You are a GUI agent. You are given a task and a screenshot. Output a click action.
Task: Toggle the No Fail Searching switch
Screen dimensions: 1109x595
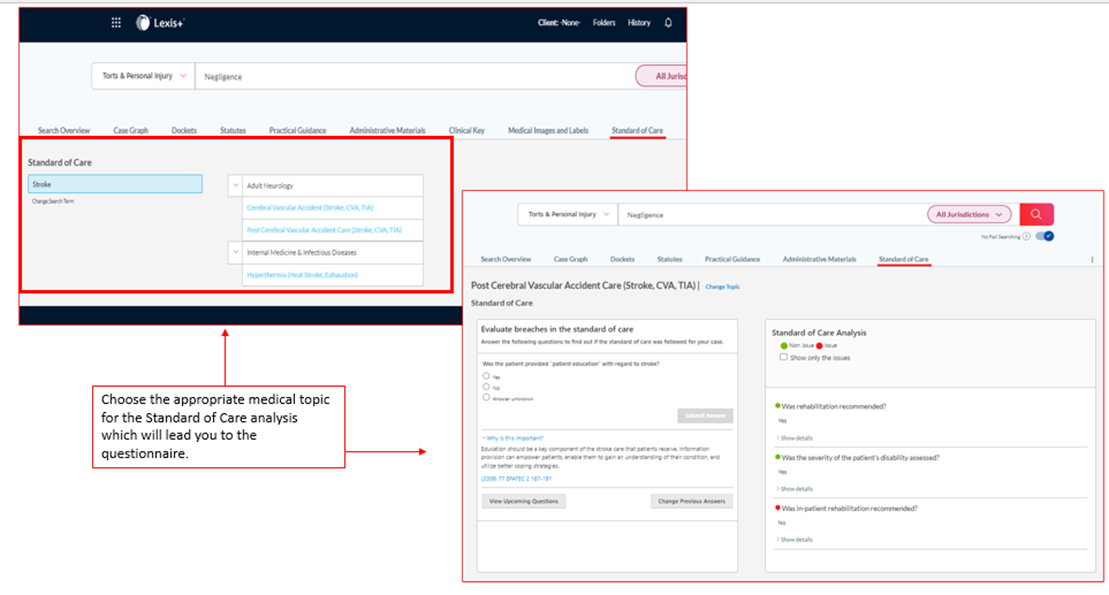coord(1045,236)
